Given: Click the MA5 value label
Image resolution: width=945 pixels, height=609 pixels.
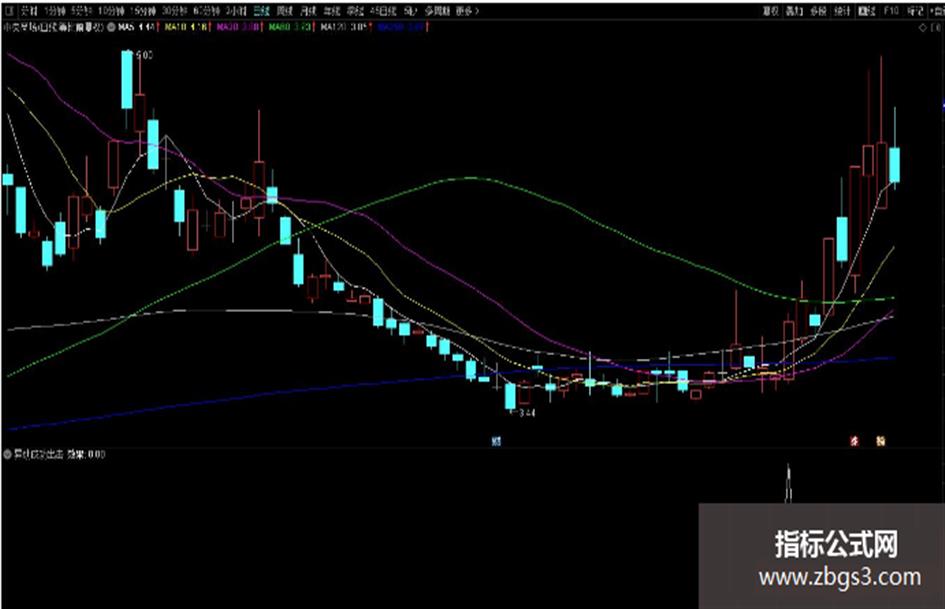Looking at the screenshot, I should click(138, 27).
